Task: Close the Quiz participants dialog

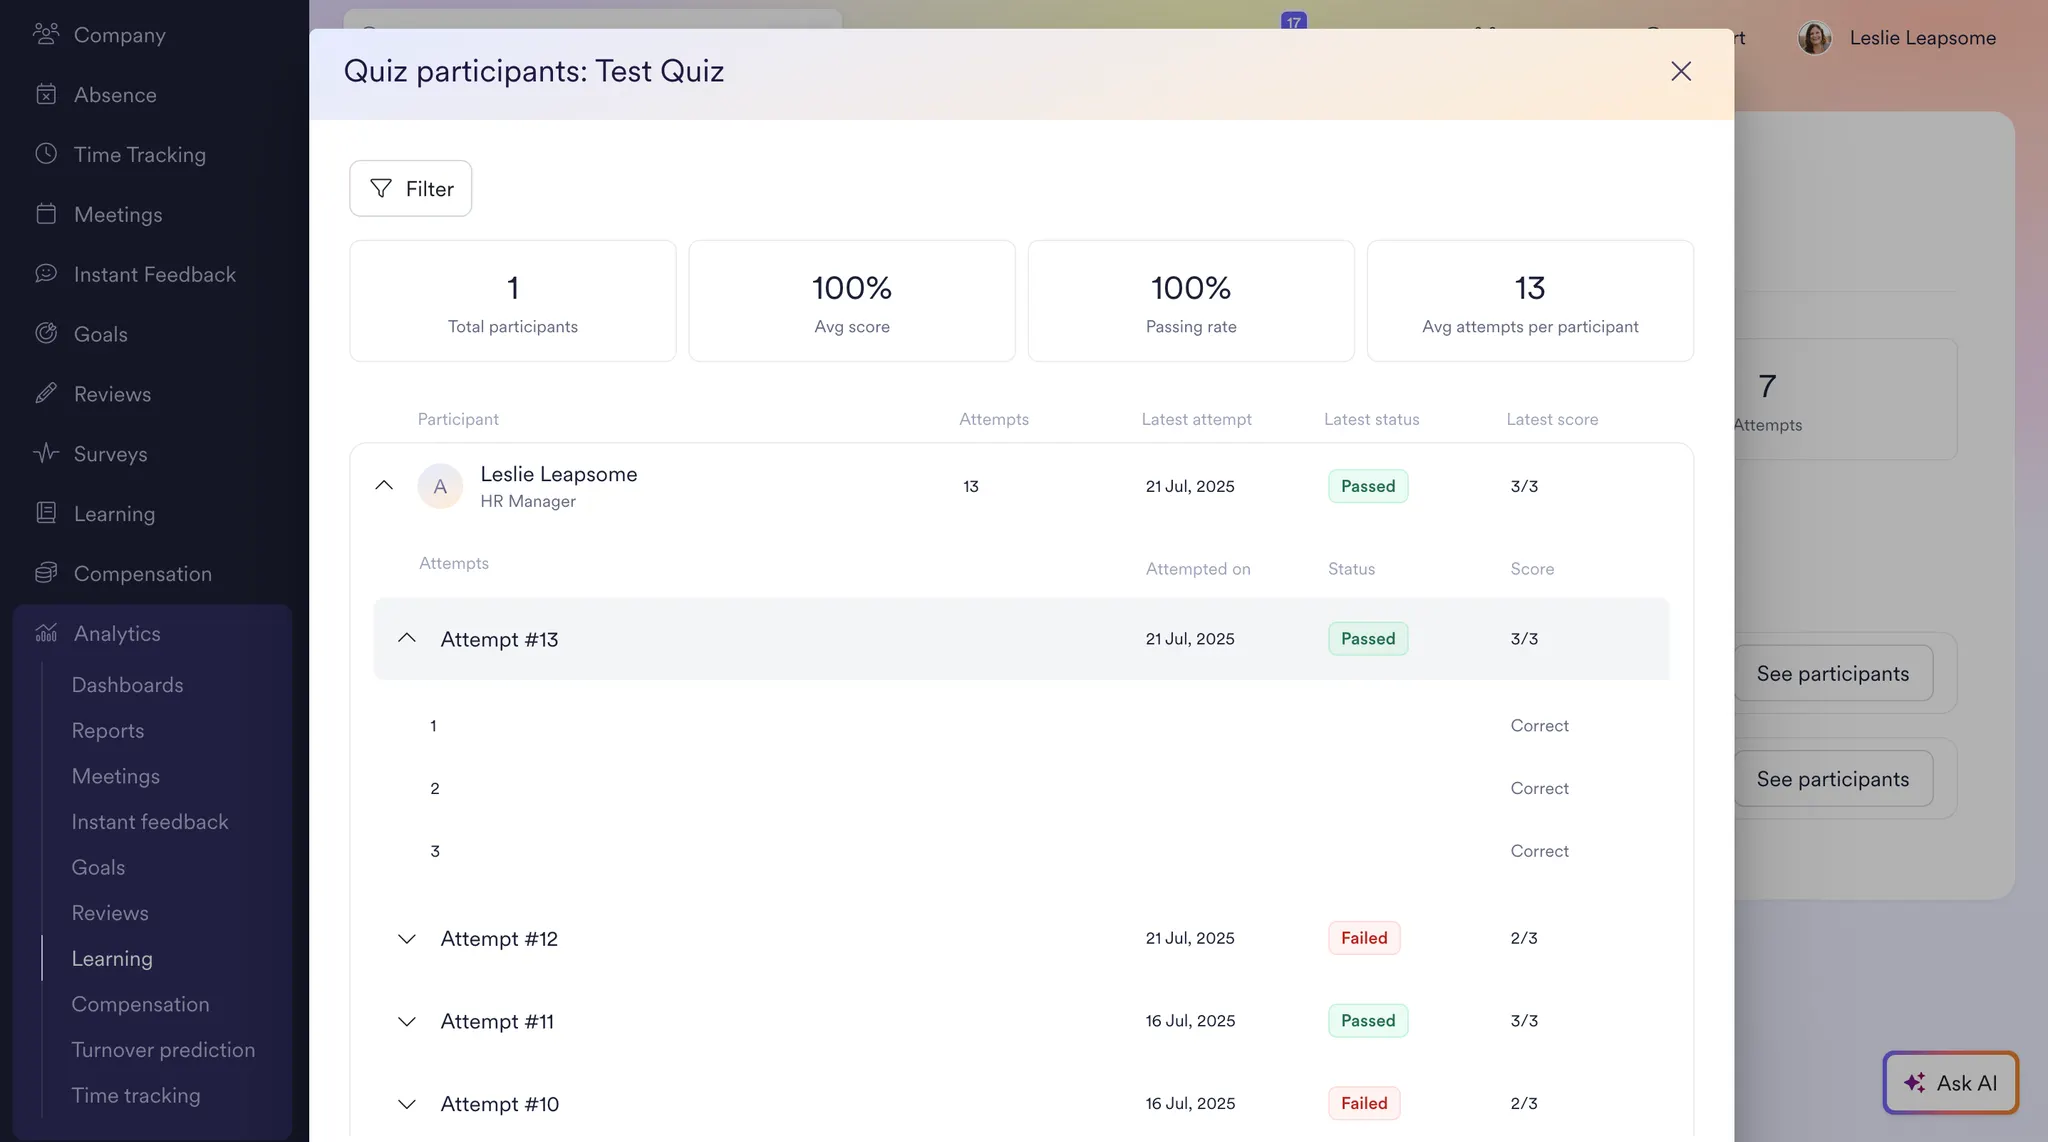Action: [x=1680, y=71]
